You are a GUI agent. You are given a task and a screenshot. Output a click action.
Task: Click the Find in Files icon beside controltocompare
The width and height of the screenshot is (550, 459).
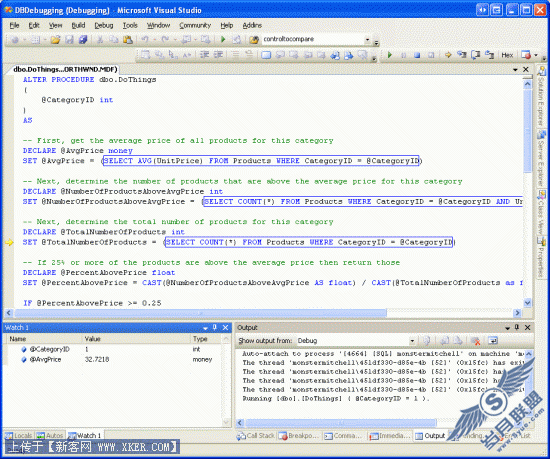coord(254,40)
